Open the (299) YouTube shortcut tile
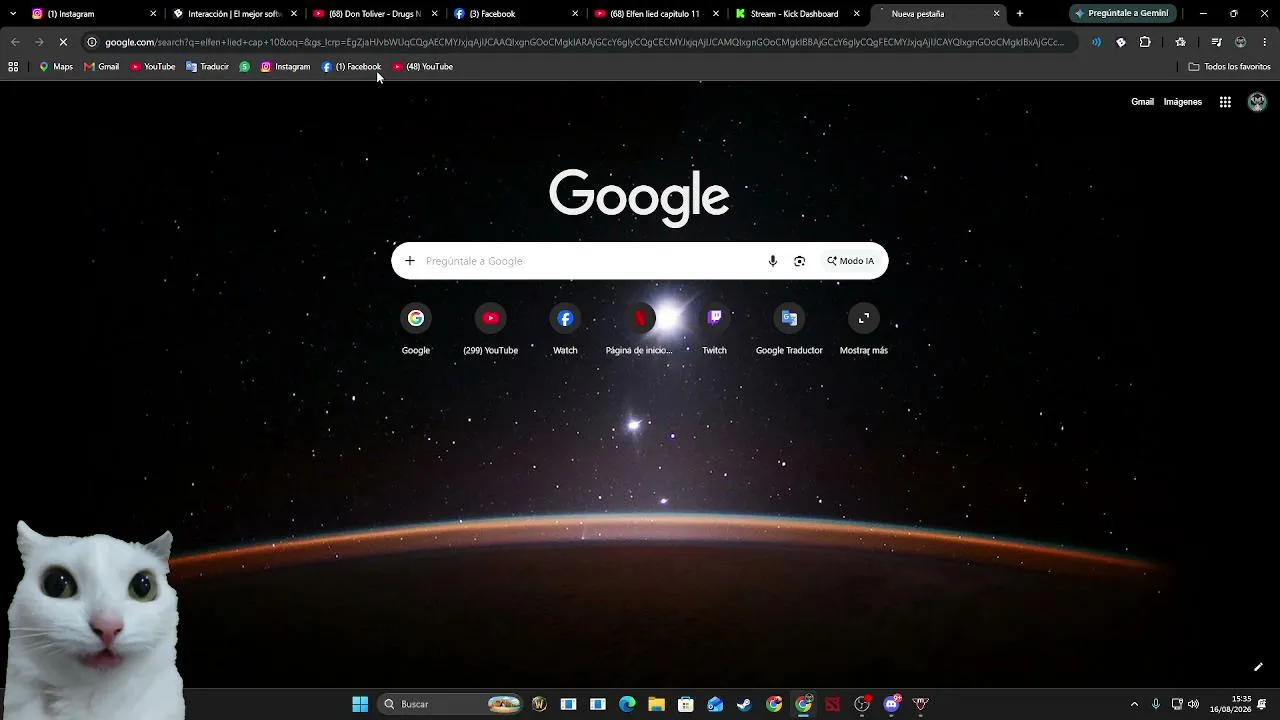Viewport: 1280px width, 720px height. pyautogui.click(x=490, y=330)
